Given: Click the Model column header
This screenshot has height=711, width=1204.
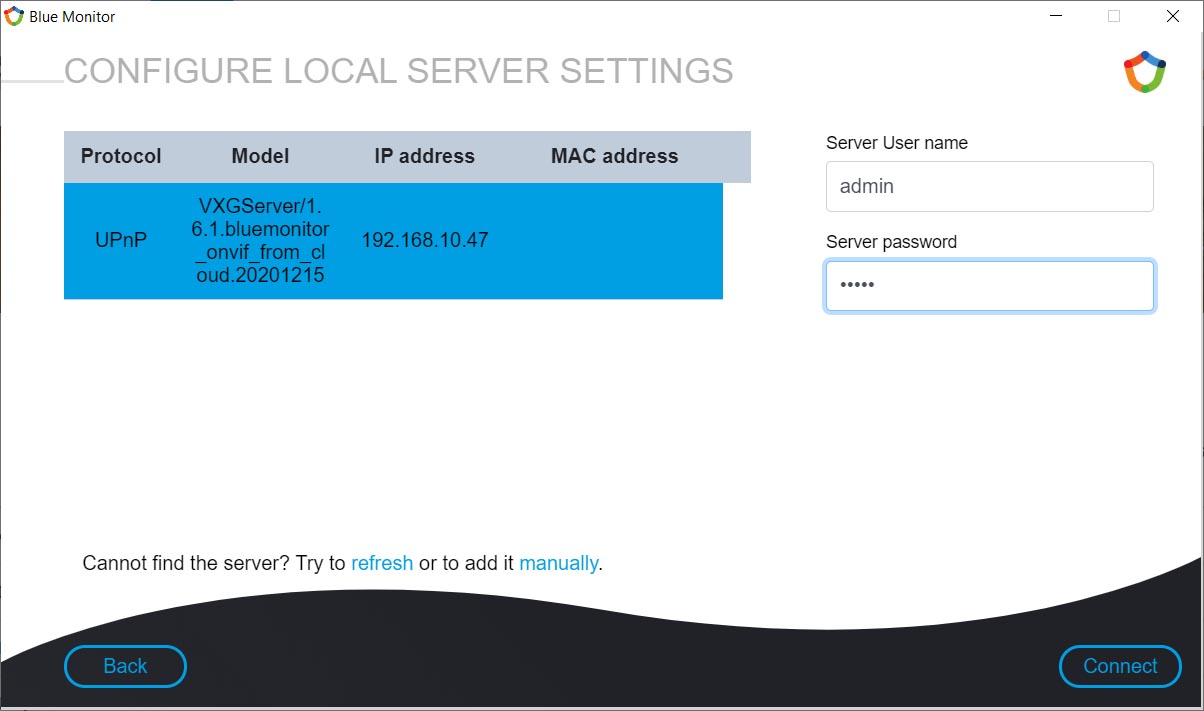Looking at the screenshot, I should [x=260, y=156].
